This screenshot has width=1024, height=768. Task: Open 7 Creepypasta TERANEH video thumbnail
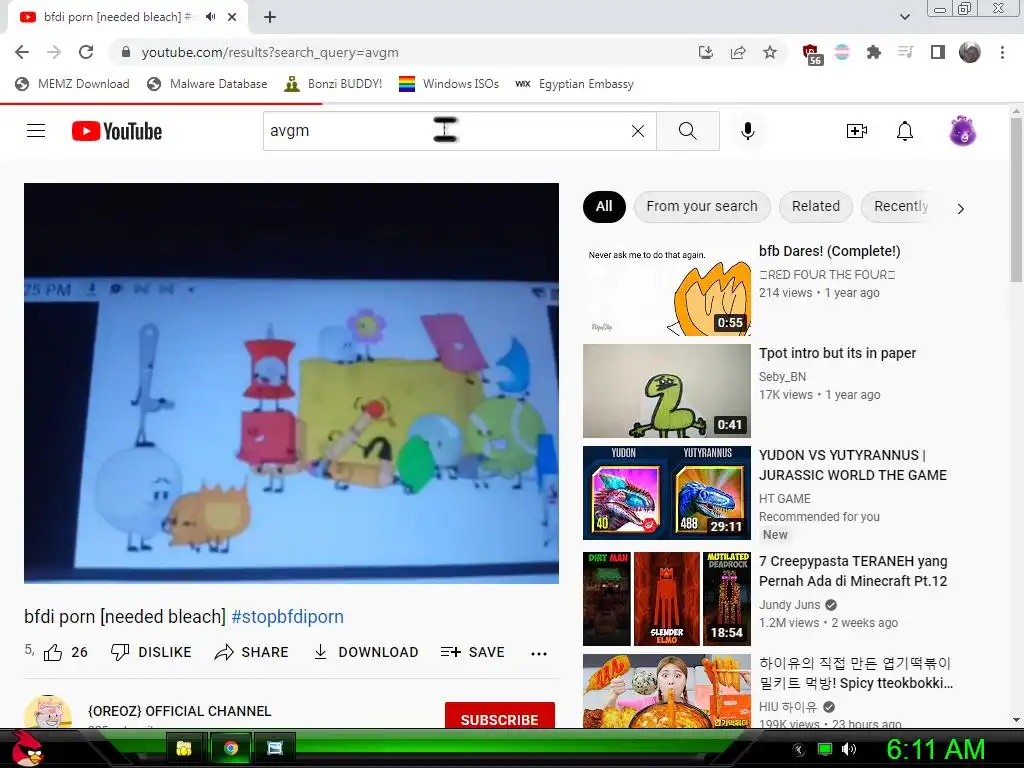coord(667,599)
